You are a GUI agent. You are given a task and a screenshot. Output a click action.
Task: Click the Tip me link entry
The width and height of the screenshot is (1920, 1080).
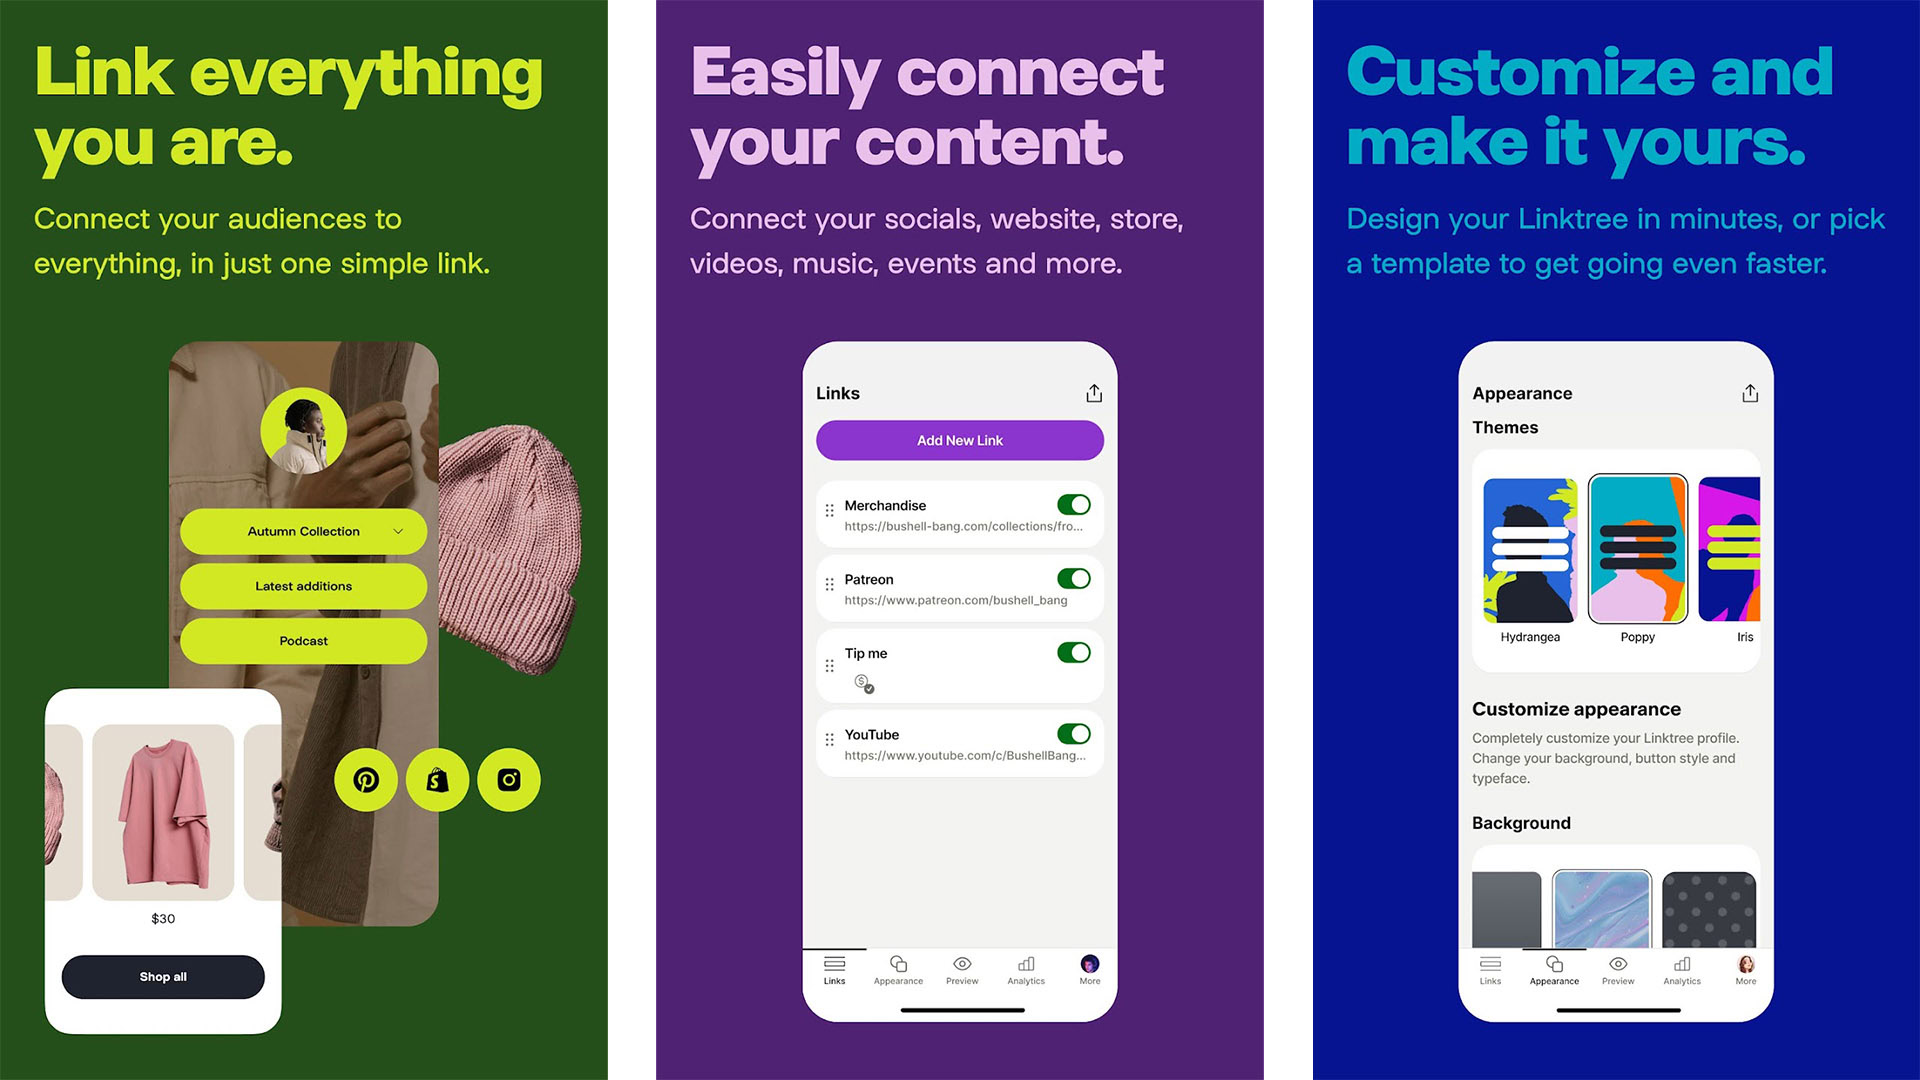click(x=959, y=667)
